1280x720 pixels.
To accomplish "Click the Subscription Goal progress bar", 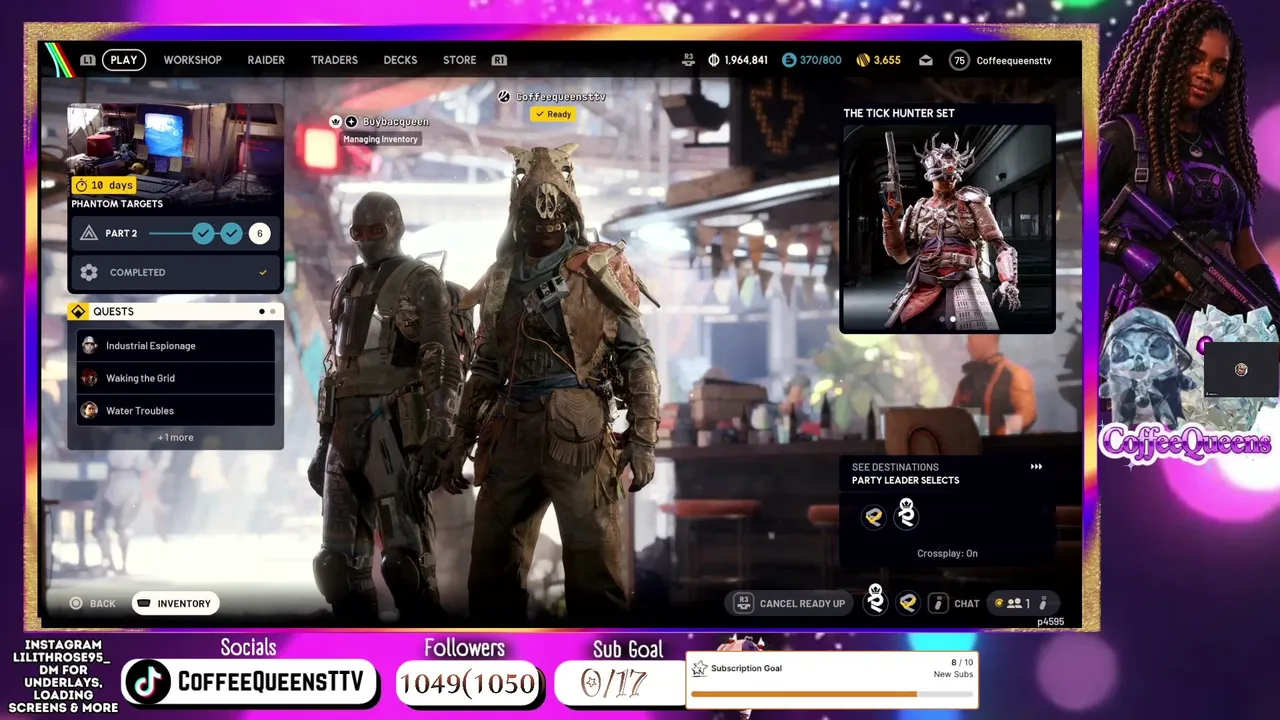I will click(831, 693).
